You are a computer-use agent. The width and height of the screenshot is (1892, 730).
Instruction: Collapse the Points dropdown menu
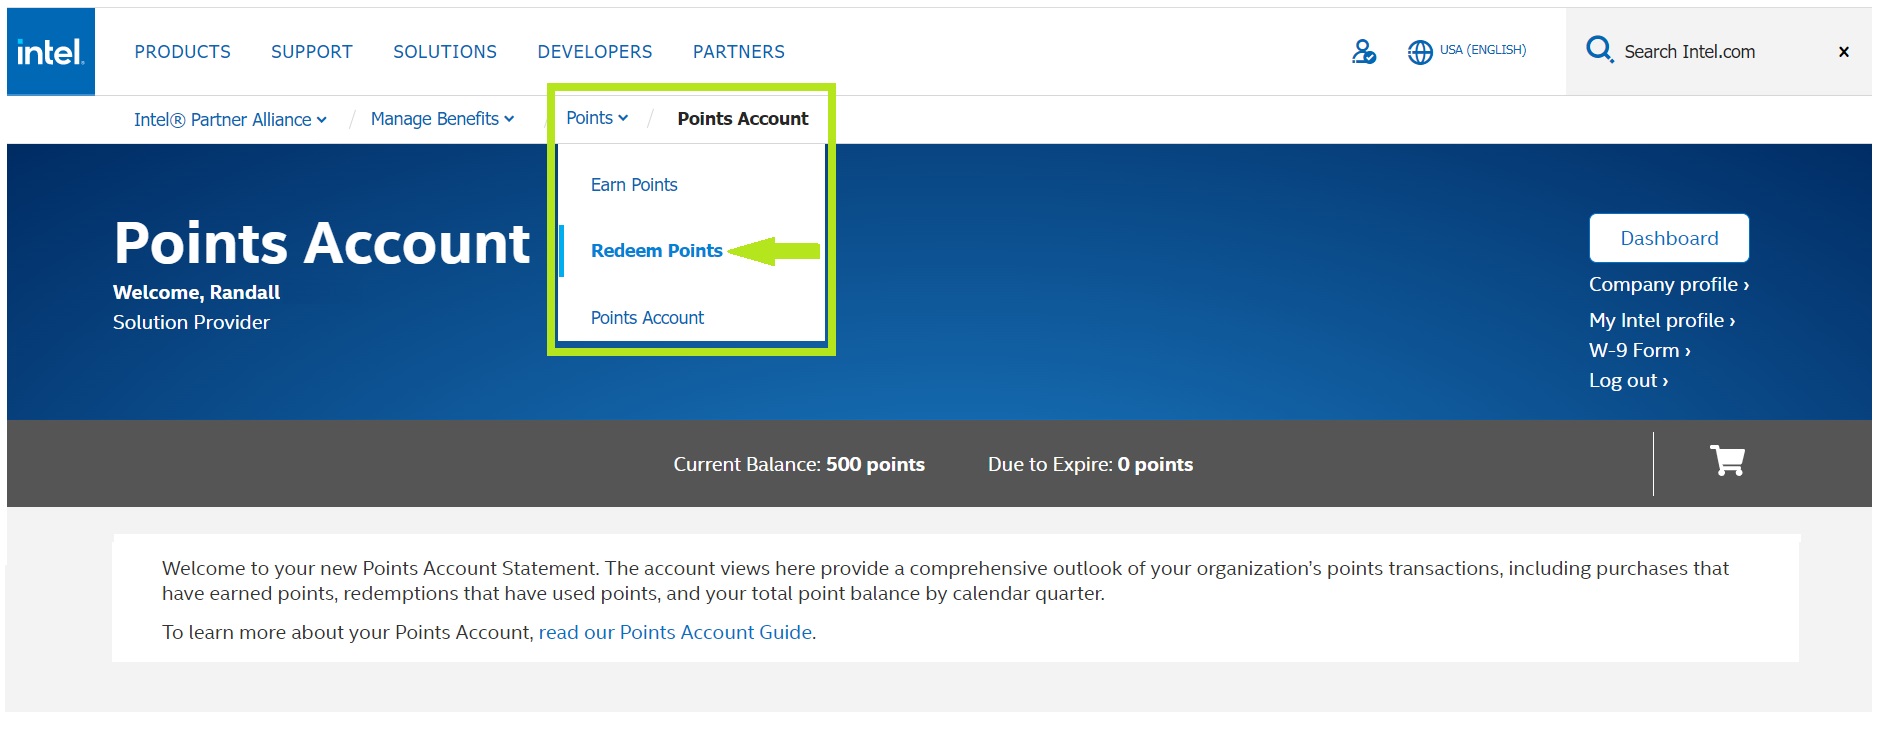point(597,118)
